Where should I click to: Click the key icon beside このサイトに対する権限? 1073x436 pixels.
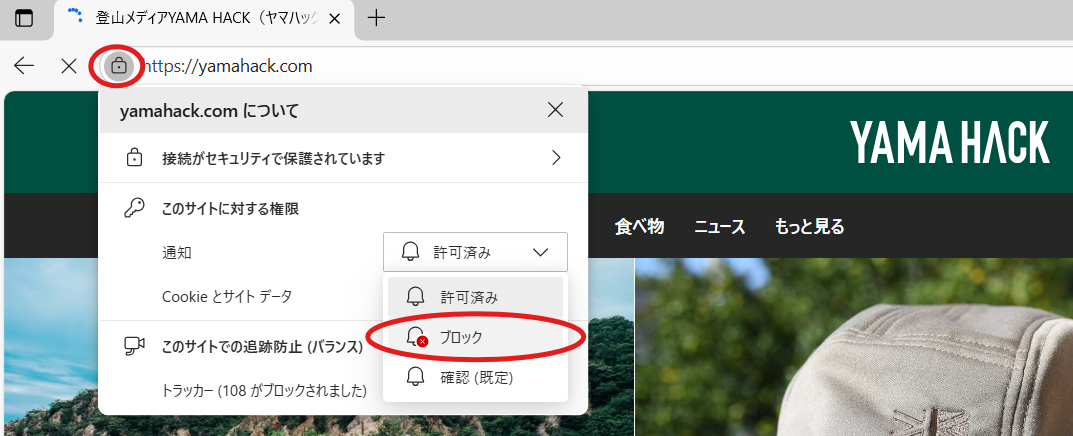pos(133,209)
